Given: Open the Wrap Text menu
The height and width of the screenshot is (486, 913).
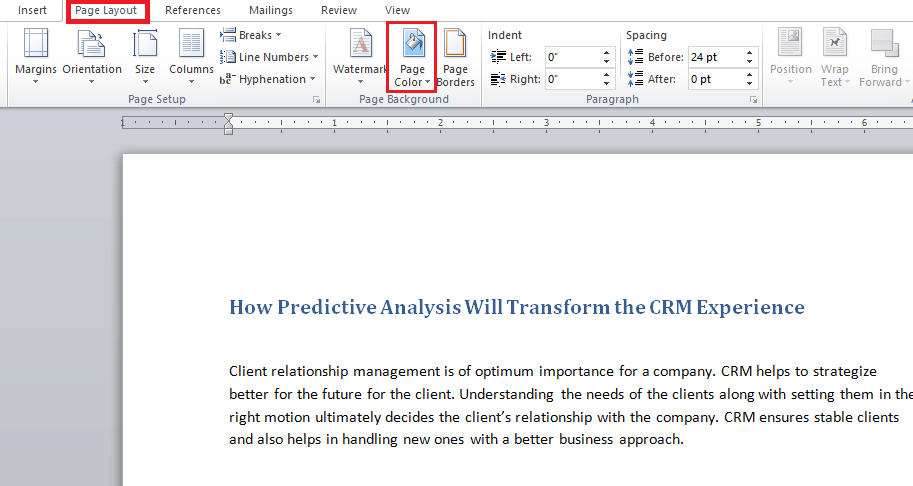Looking at the screenshot, I should click(834, 57).
